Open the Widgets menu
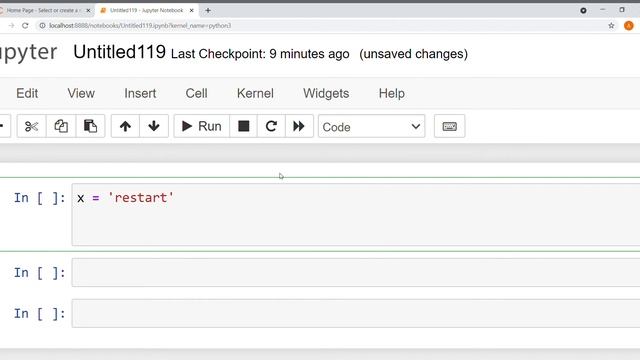Image resolution: width=640 pixels, height=360 pixels. click(x=326, y=93)
